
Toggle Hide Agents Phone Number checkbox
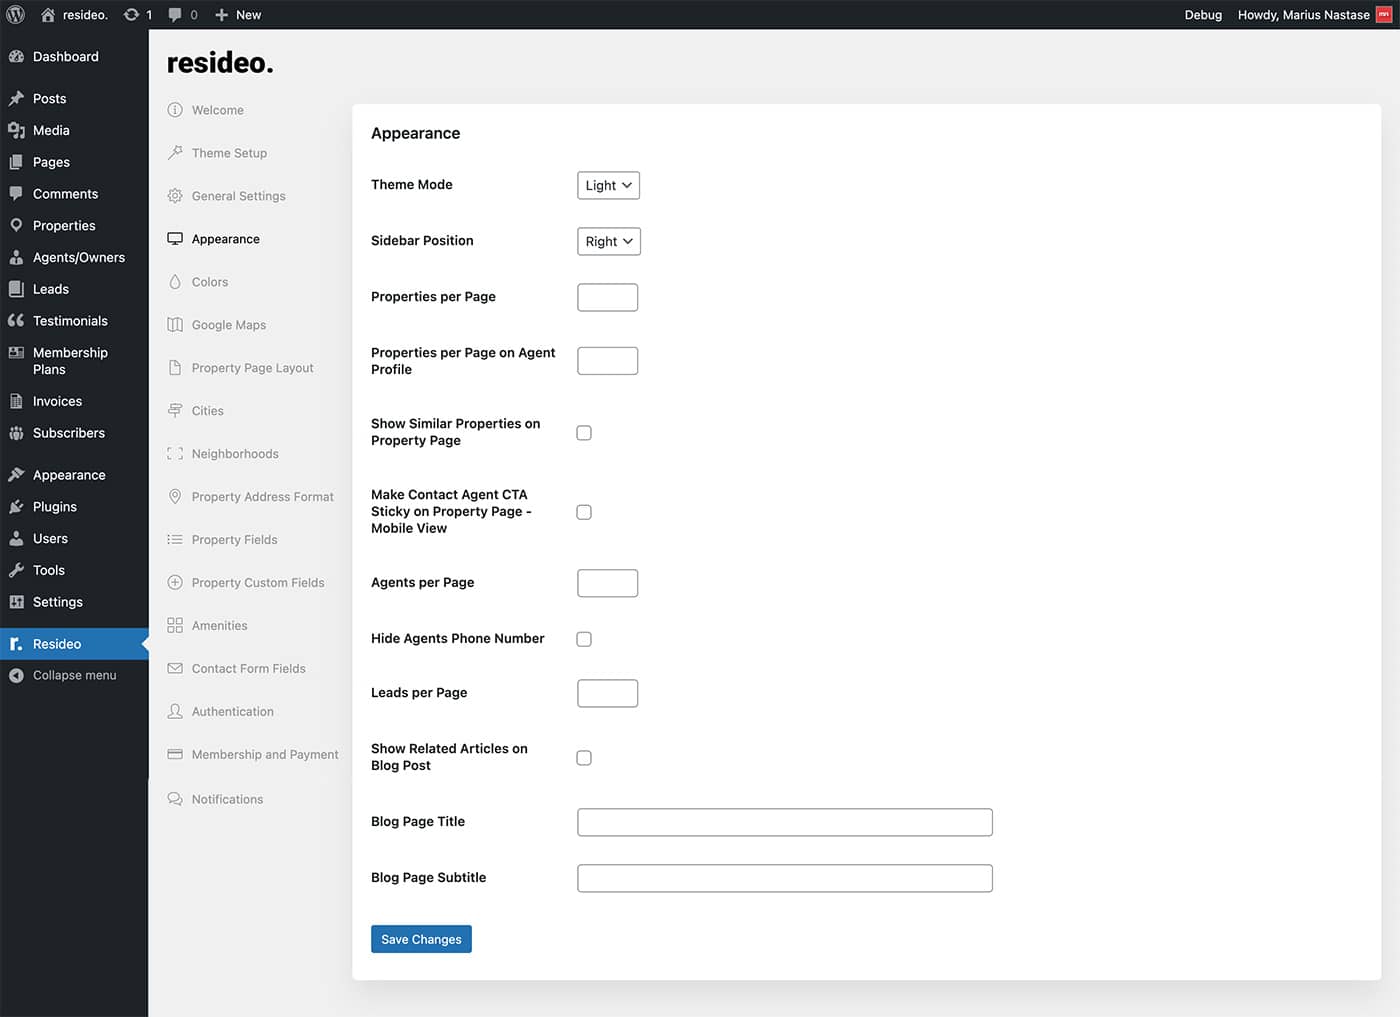pos(584,639)
